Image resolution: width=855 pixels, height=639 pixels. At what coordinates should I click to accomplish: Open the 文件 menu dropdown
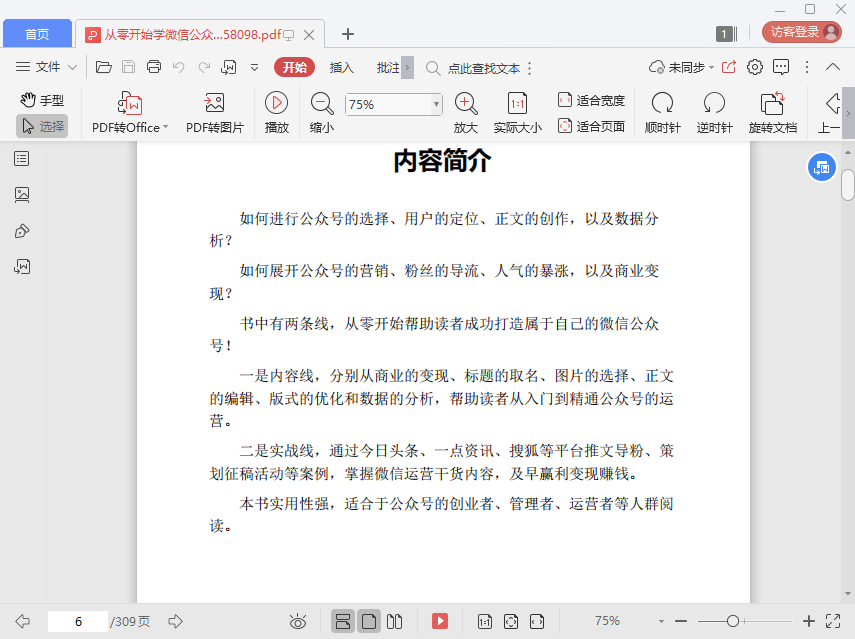pos(47,68)
